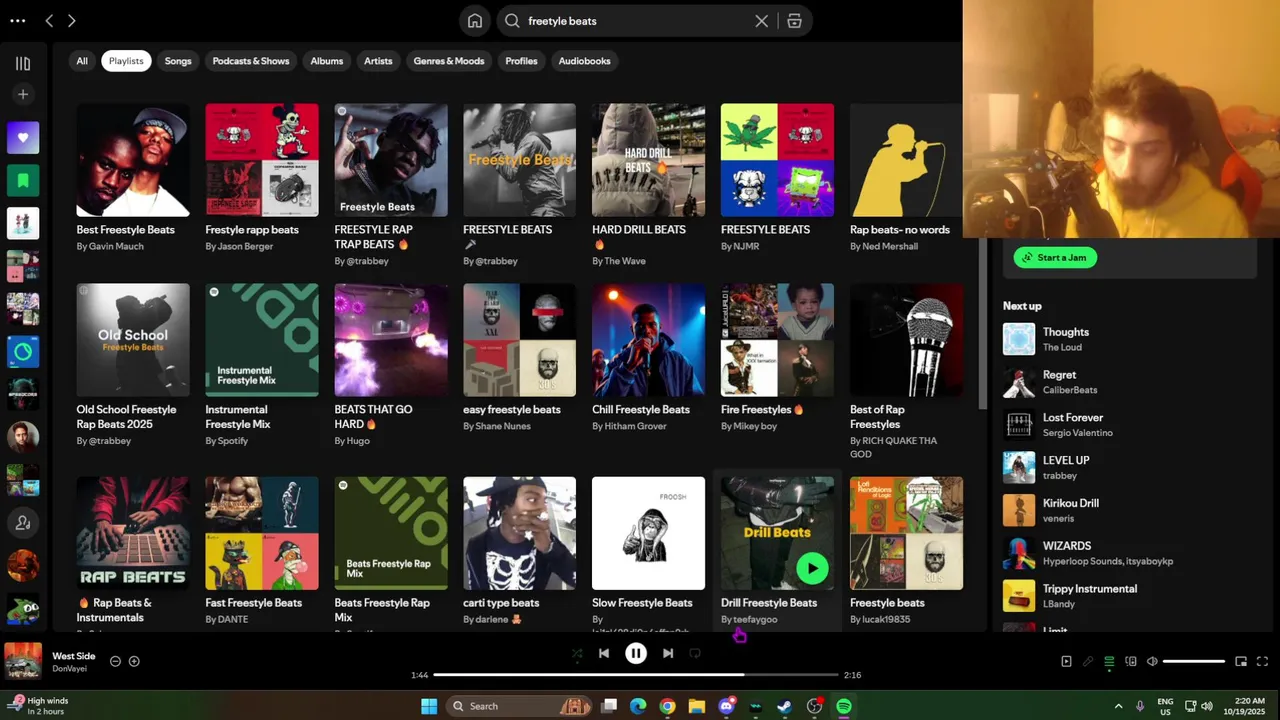Select Lost Forever in the queue
Image resolution: width=1280 pixels, height=720 pixels.
[x=1129, y=425]
